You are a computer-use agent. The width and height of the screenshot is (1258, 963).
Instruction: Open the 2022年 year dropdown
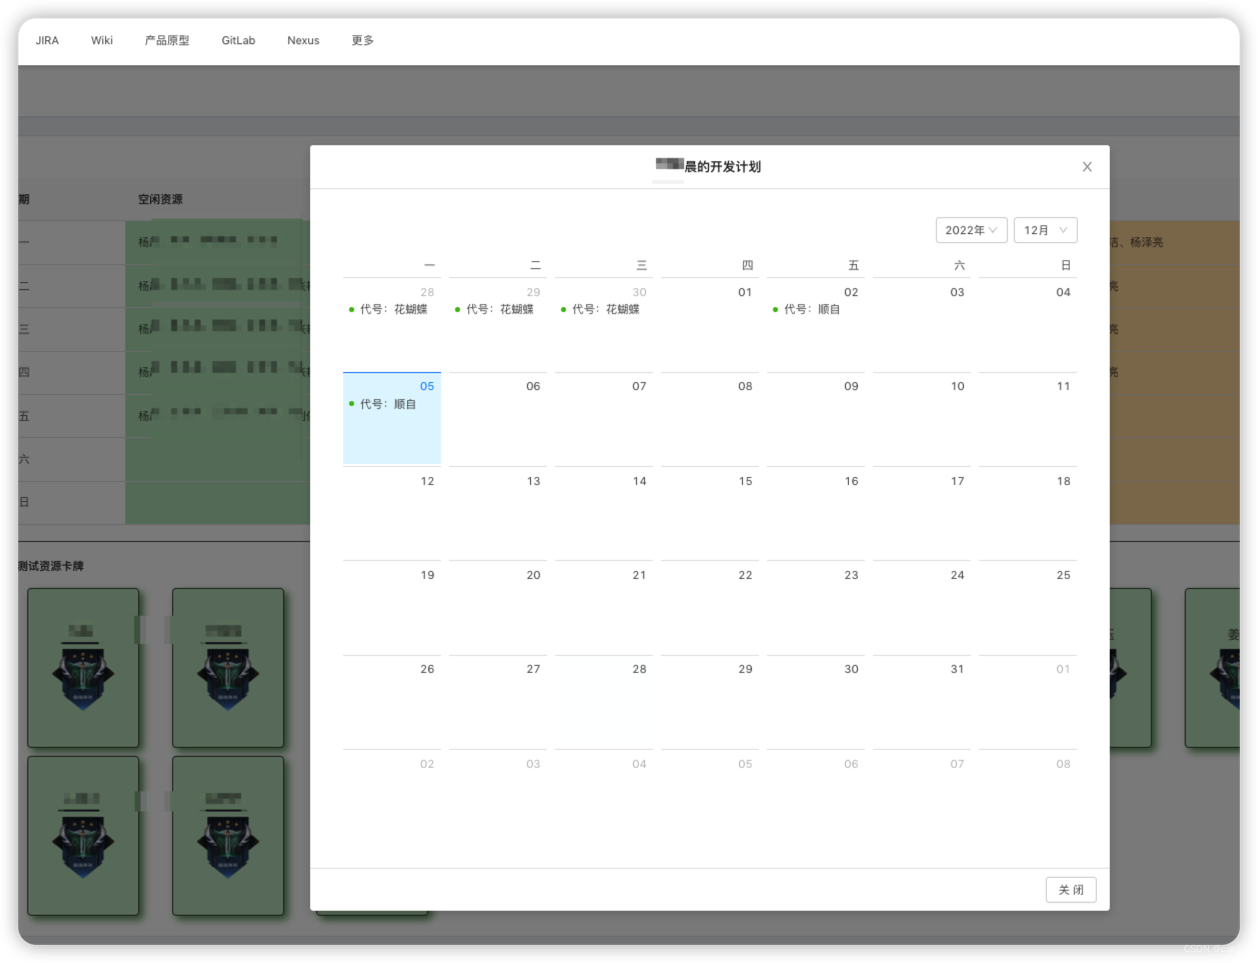[971, 230]
